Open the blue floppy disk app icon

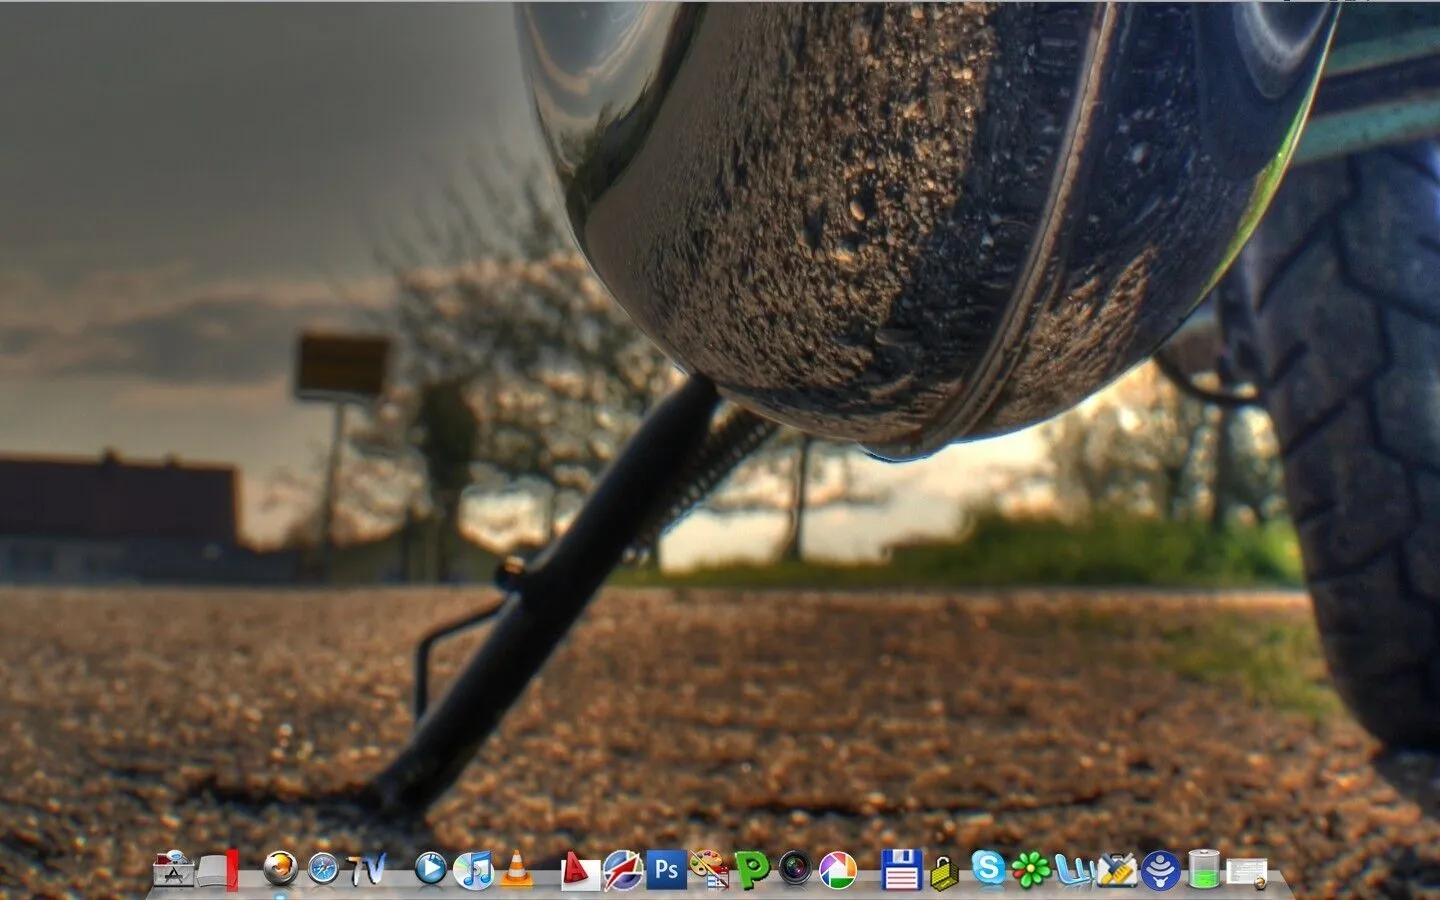[901, 869]
